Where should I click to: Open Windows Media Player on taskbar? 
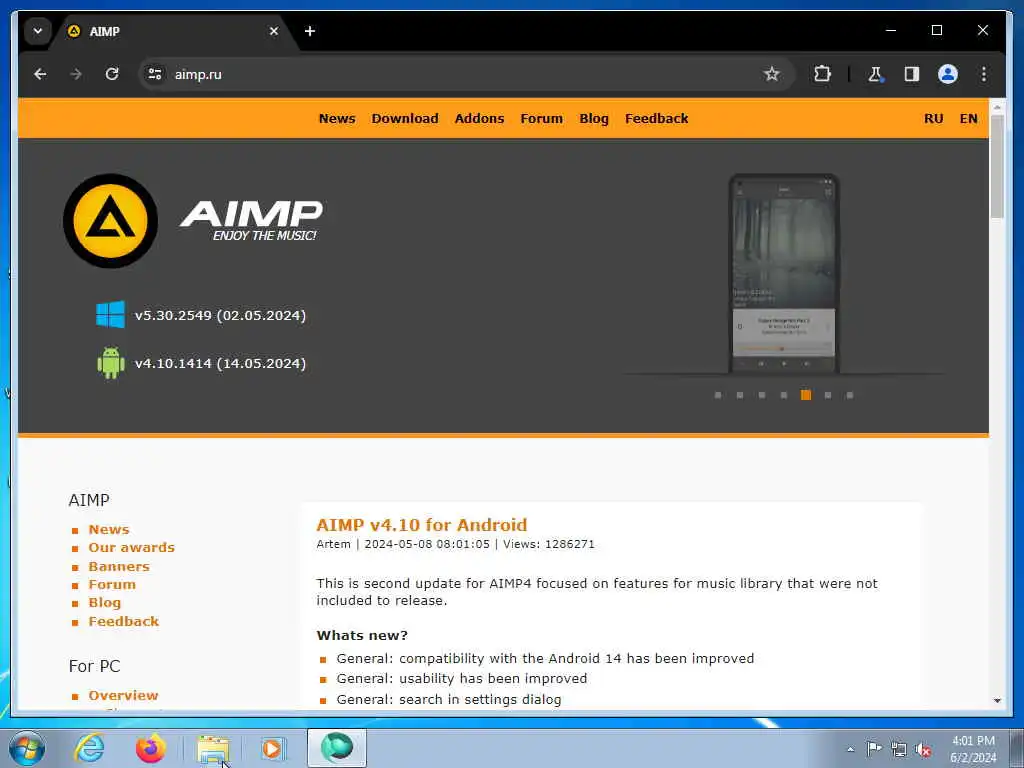click(272, 748)
